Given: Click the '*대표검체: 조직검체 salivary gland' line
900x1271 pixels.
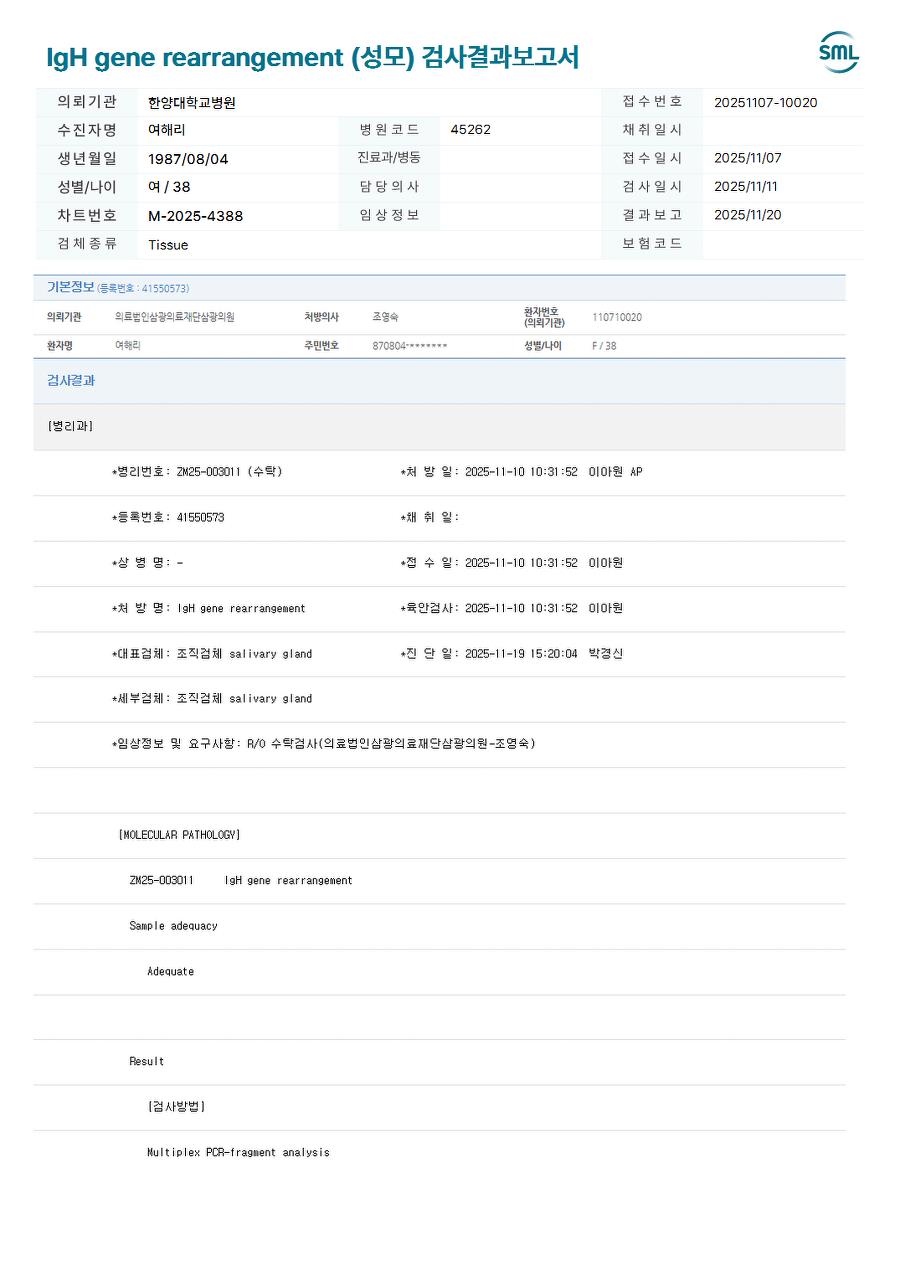Looking at the screenshot, I should coord(212,654).
